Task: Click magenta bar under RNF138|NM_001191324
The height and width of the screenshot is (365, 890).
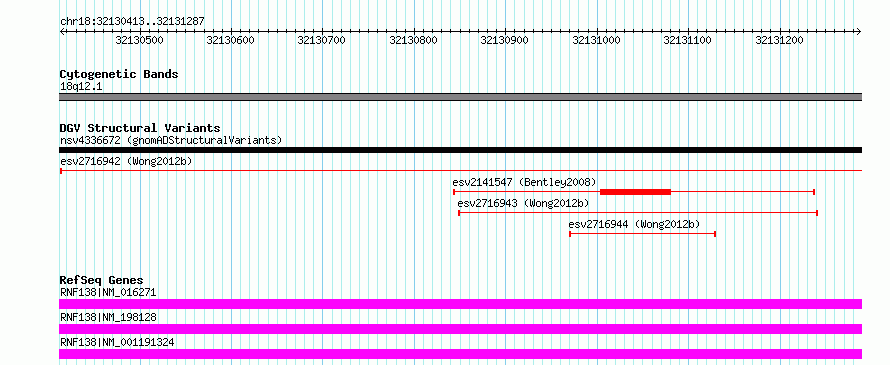Action: pyautogui.click(x=460, y=354)
